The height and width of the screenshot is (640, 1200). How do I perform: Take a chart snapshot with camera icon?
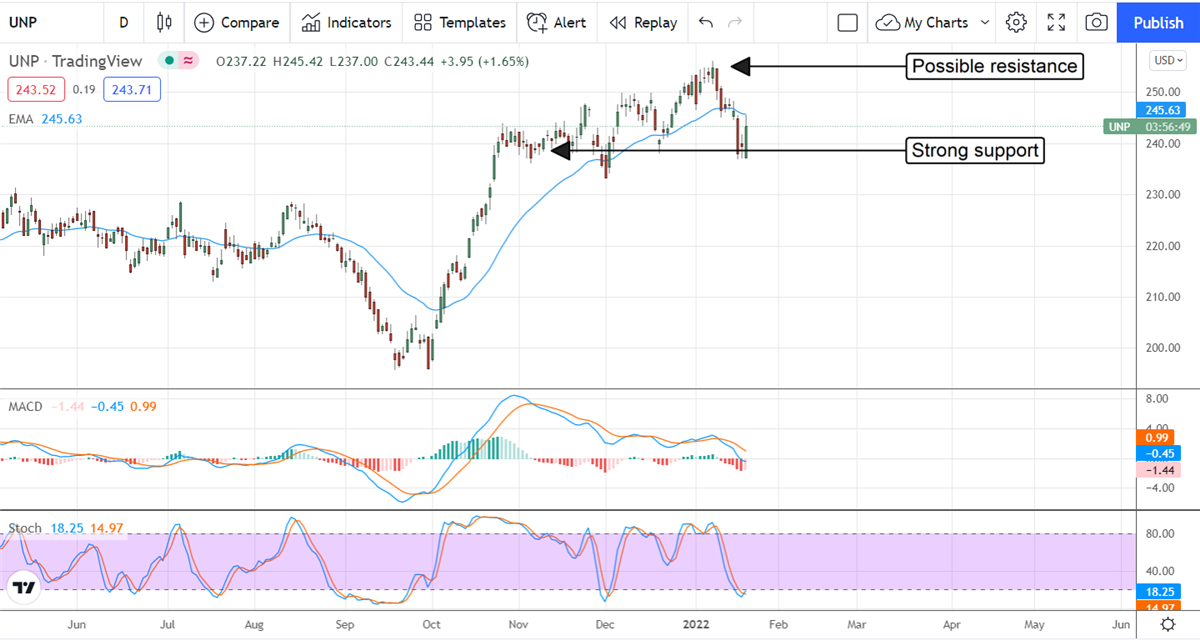pos(1096,22)
